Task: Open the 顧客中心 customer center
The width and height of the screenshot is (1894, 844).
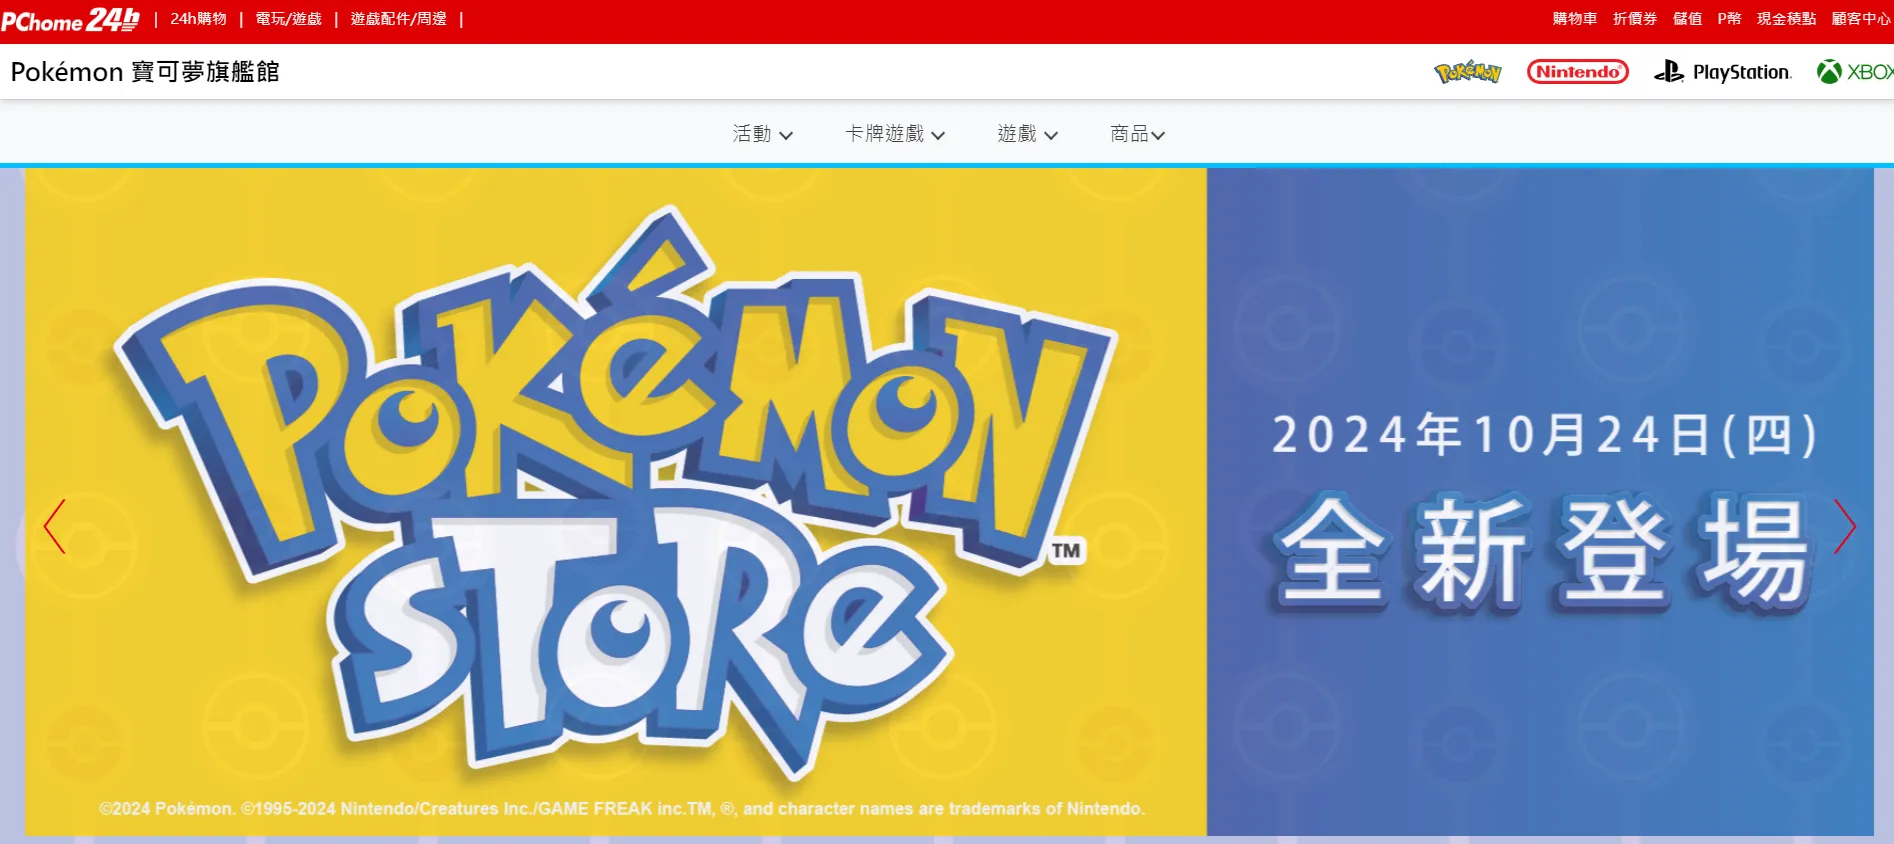Action: (1861, 19)
